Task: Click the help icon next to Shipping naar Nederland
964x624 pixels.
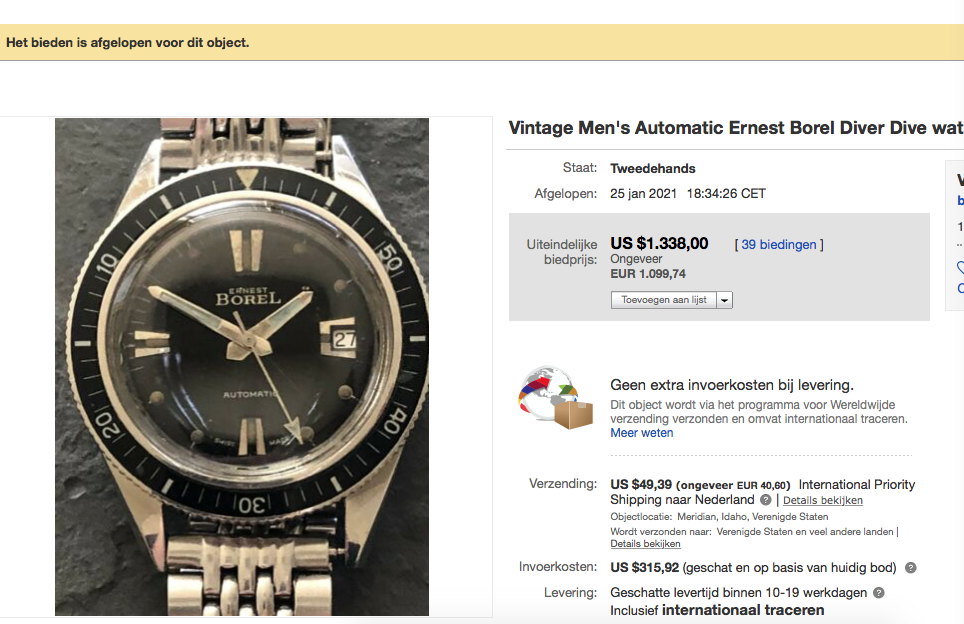Action: click(765, 500)
